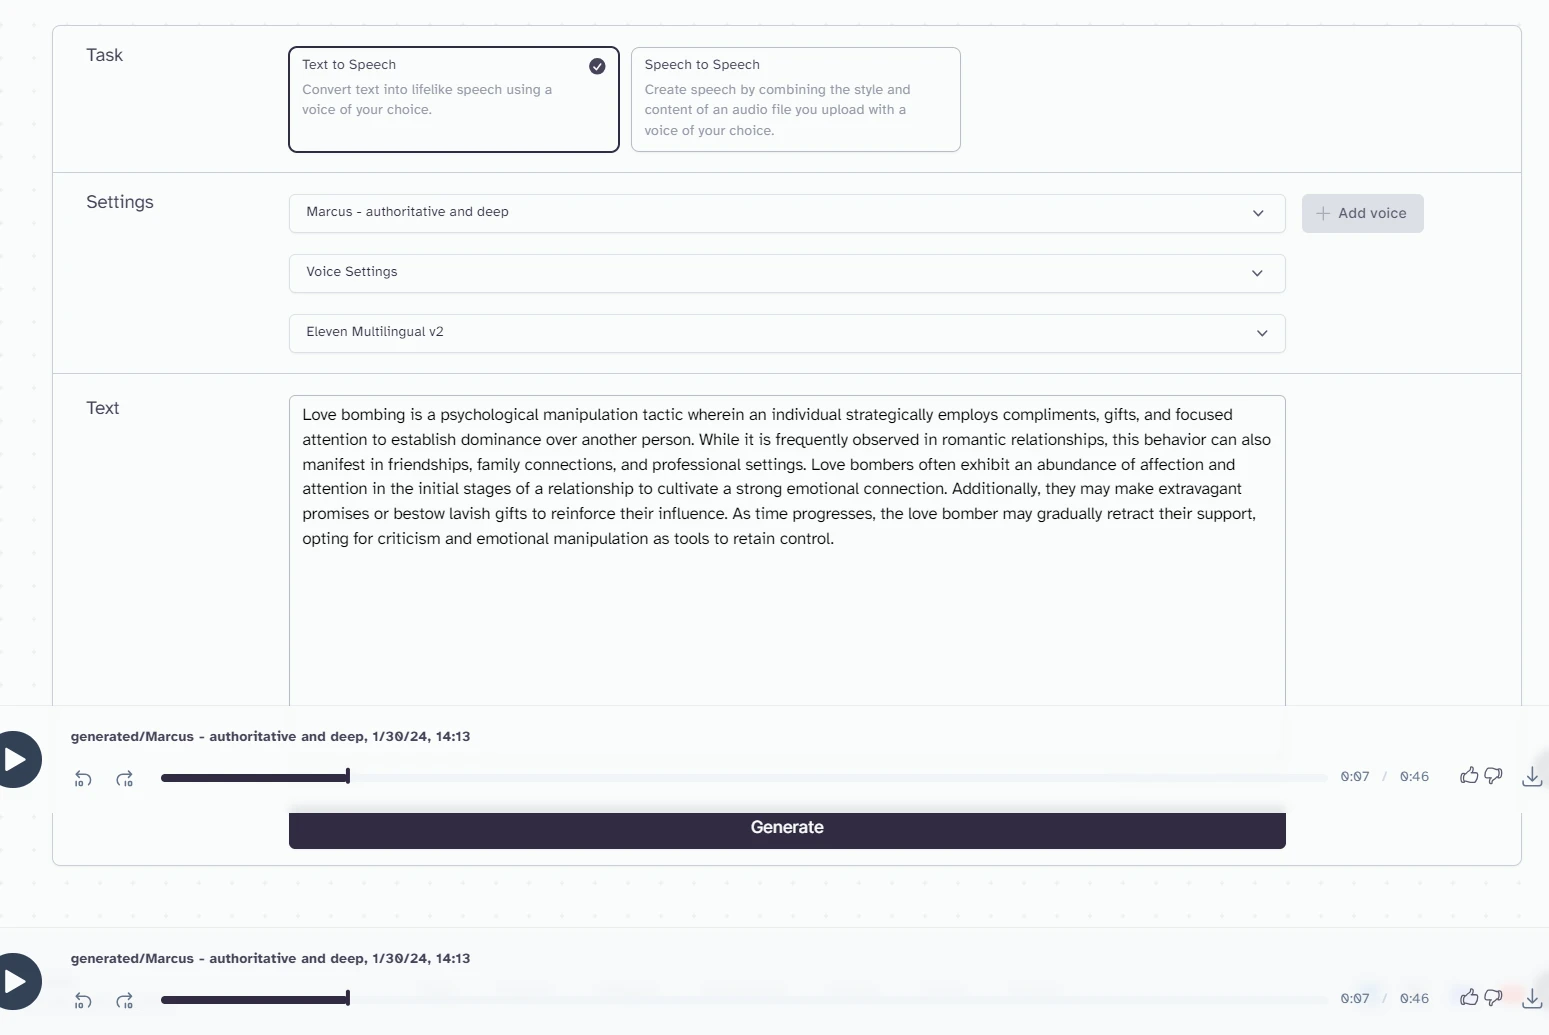Rewind 10 seconds in upper player

(x=83, y=778)
